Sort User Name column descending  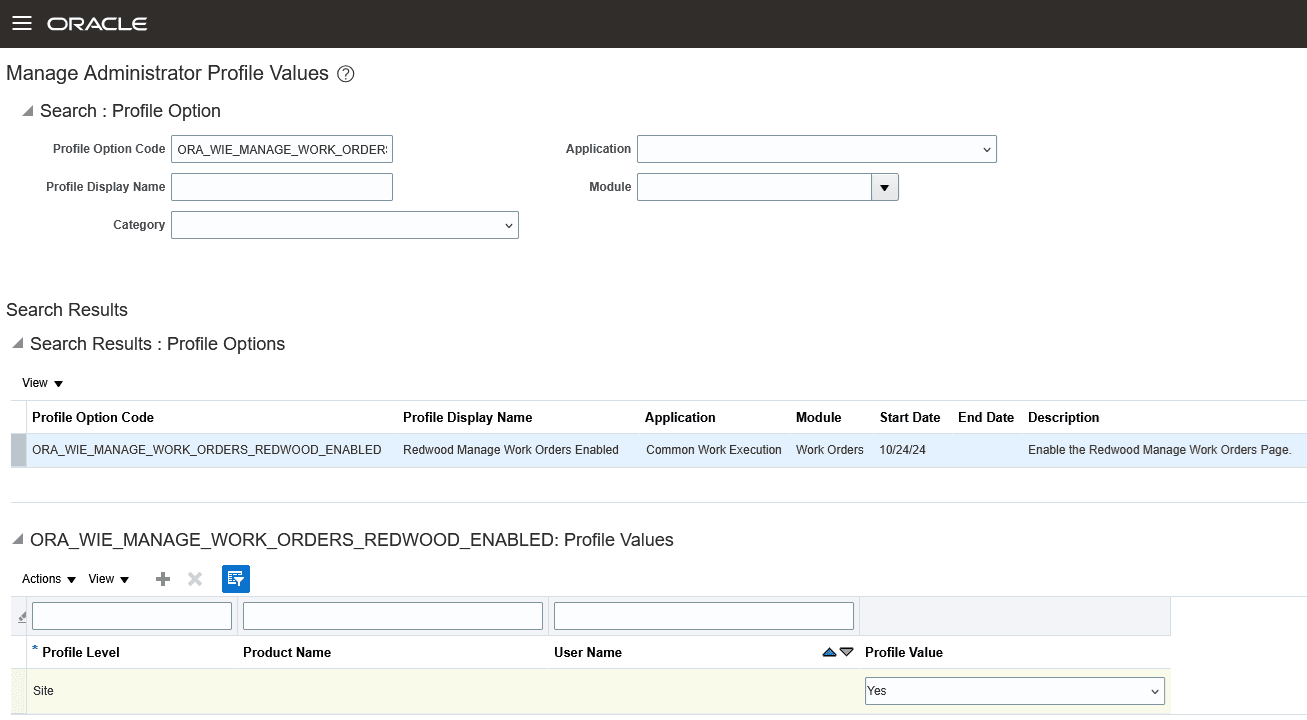tap(847, 652)
